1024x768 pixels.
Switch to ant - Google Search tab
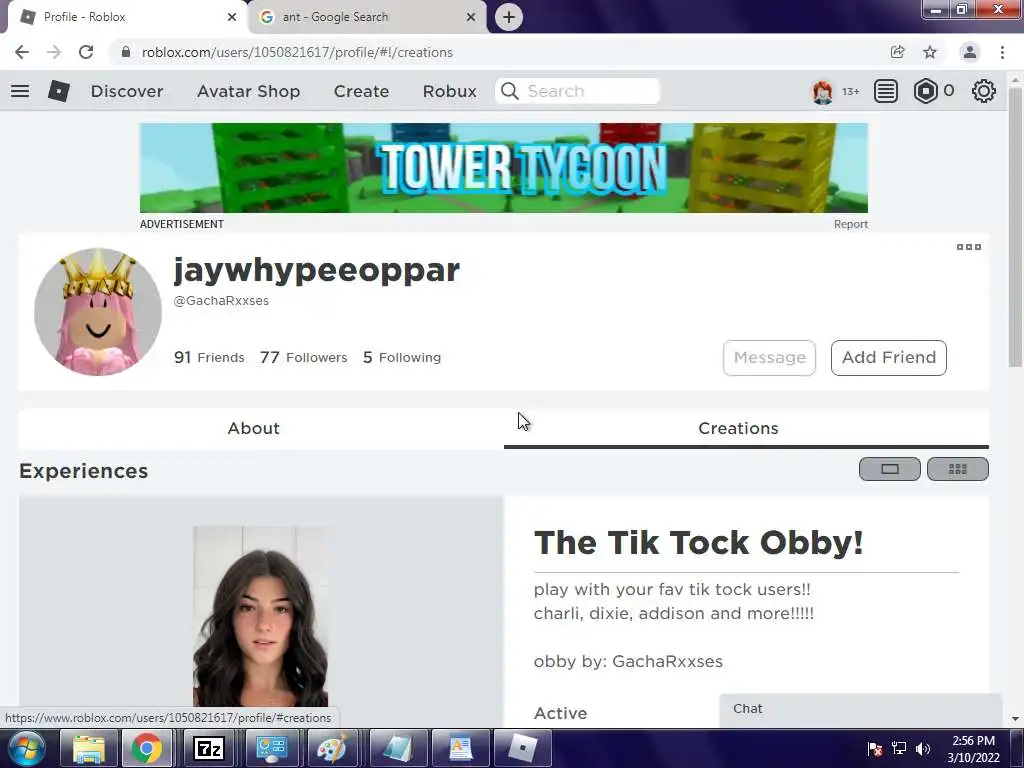point(368,17)
